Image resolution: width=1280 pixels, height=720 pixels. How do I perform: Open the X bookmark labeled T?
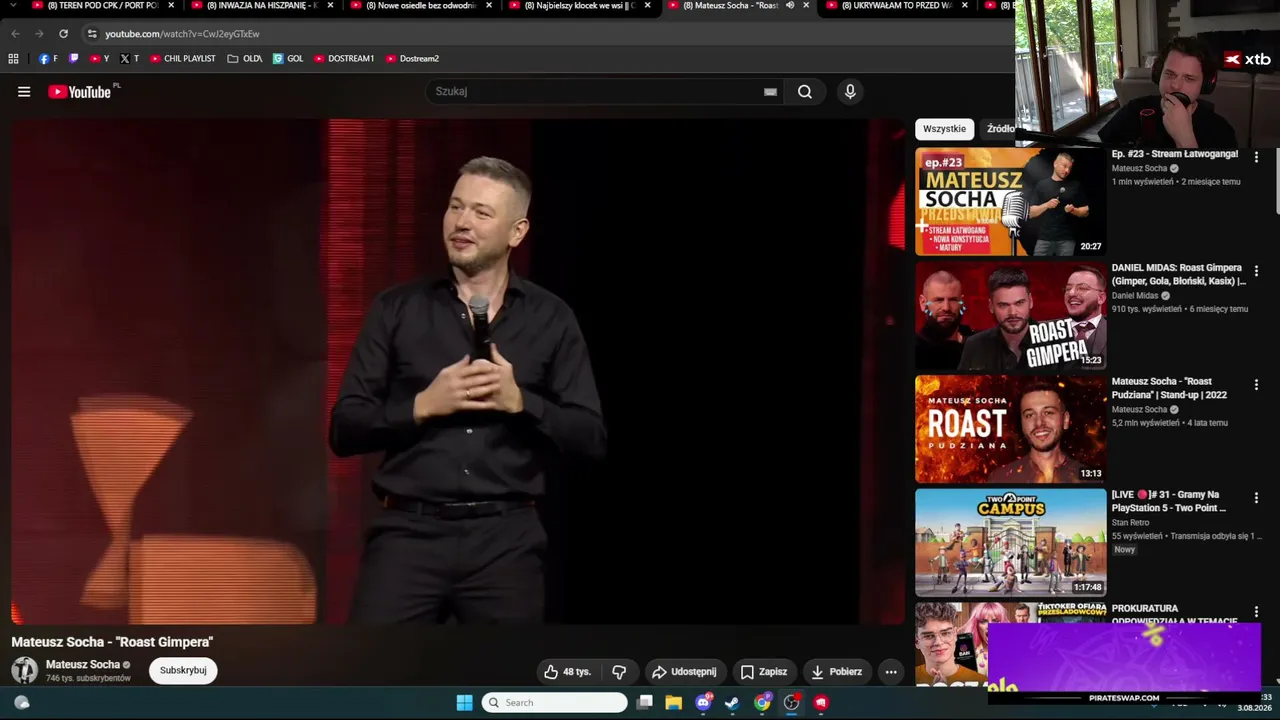pyautogui.click(x=130, y=59)
